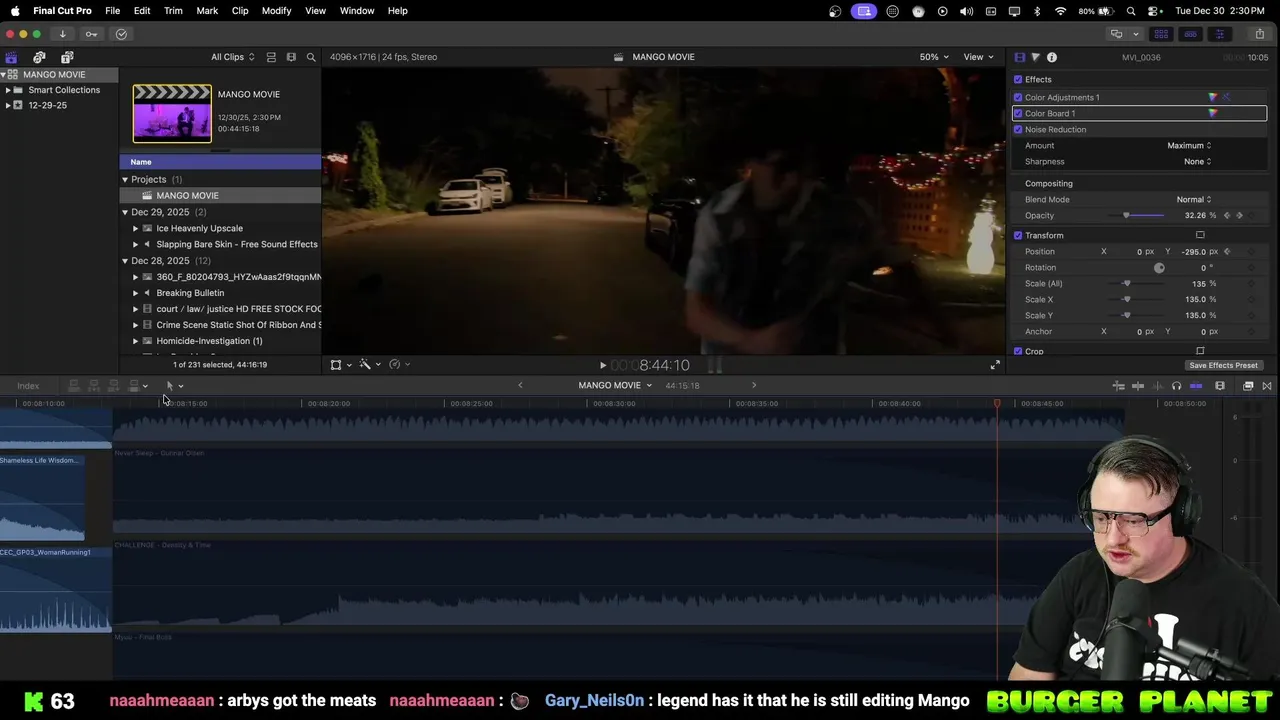The width and height of the screenshot is (1280, 720).
Task: Disable the Color Adjustments 1 effect
Action: [x=1018, y=97]
